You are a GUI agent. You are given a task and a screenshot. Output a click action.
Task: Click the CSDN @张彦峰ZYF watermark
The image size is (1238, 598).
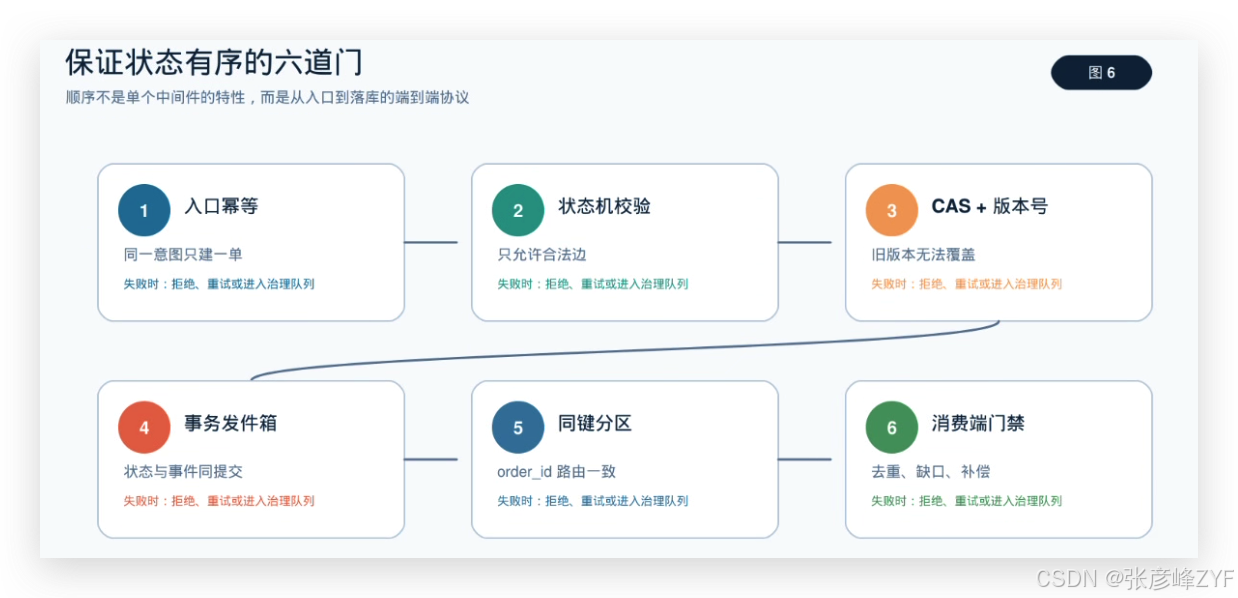[1135, 578]
